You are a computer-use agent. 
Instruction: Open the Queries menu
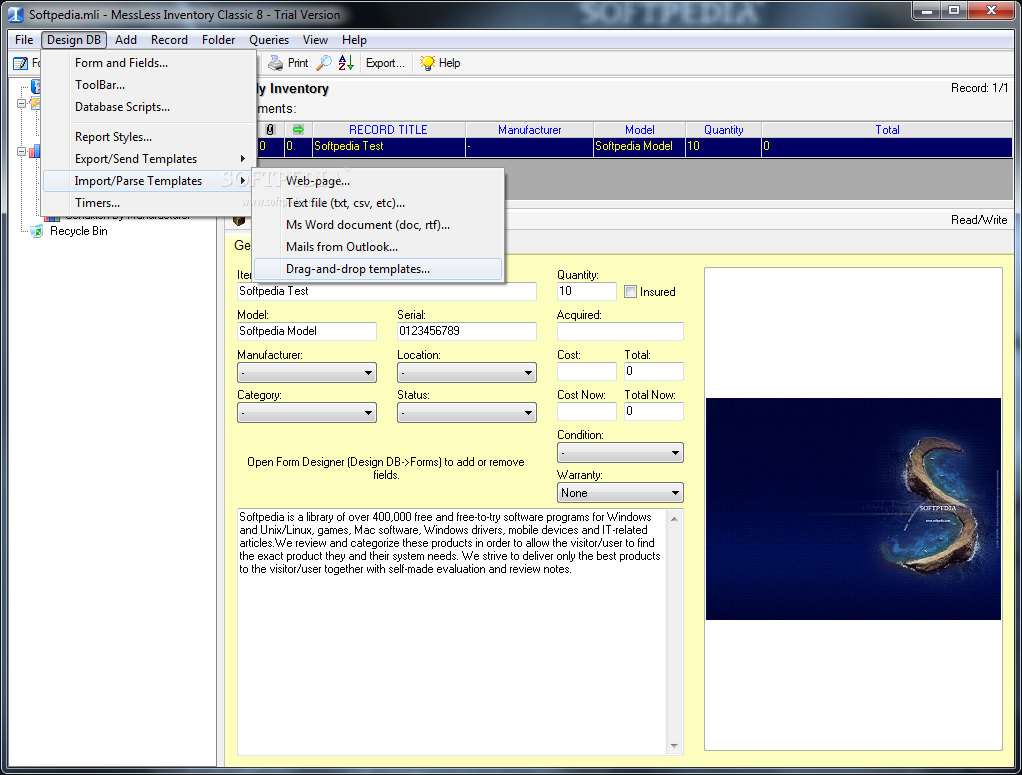pos(269,40)
